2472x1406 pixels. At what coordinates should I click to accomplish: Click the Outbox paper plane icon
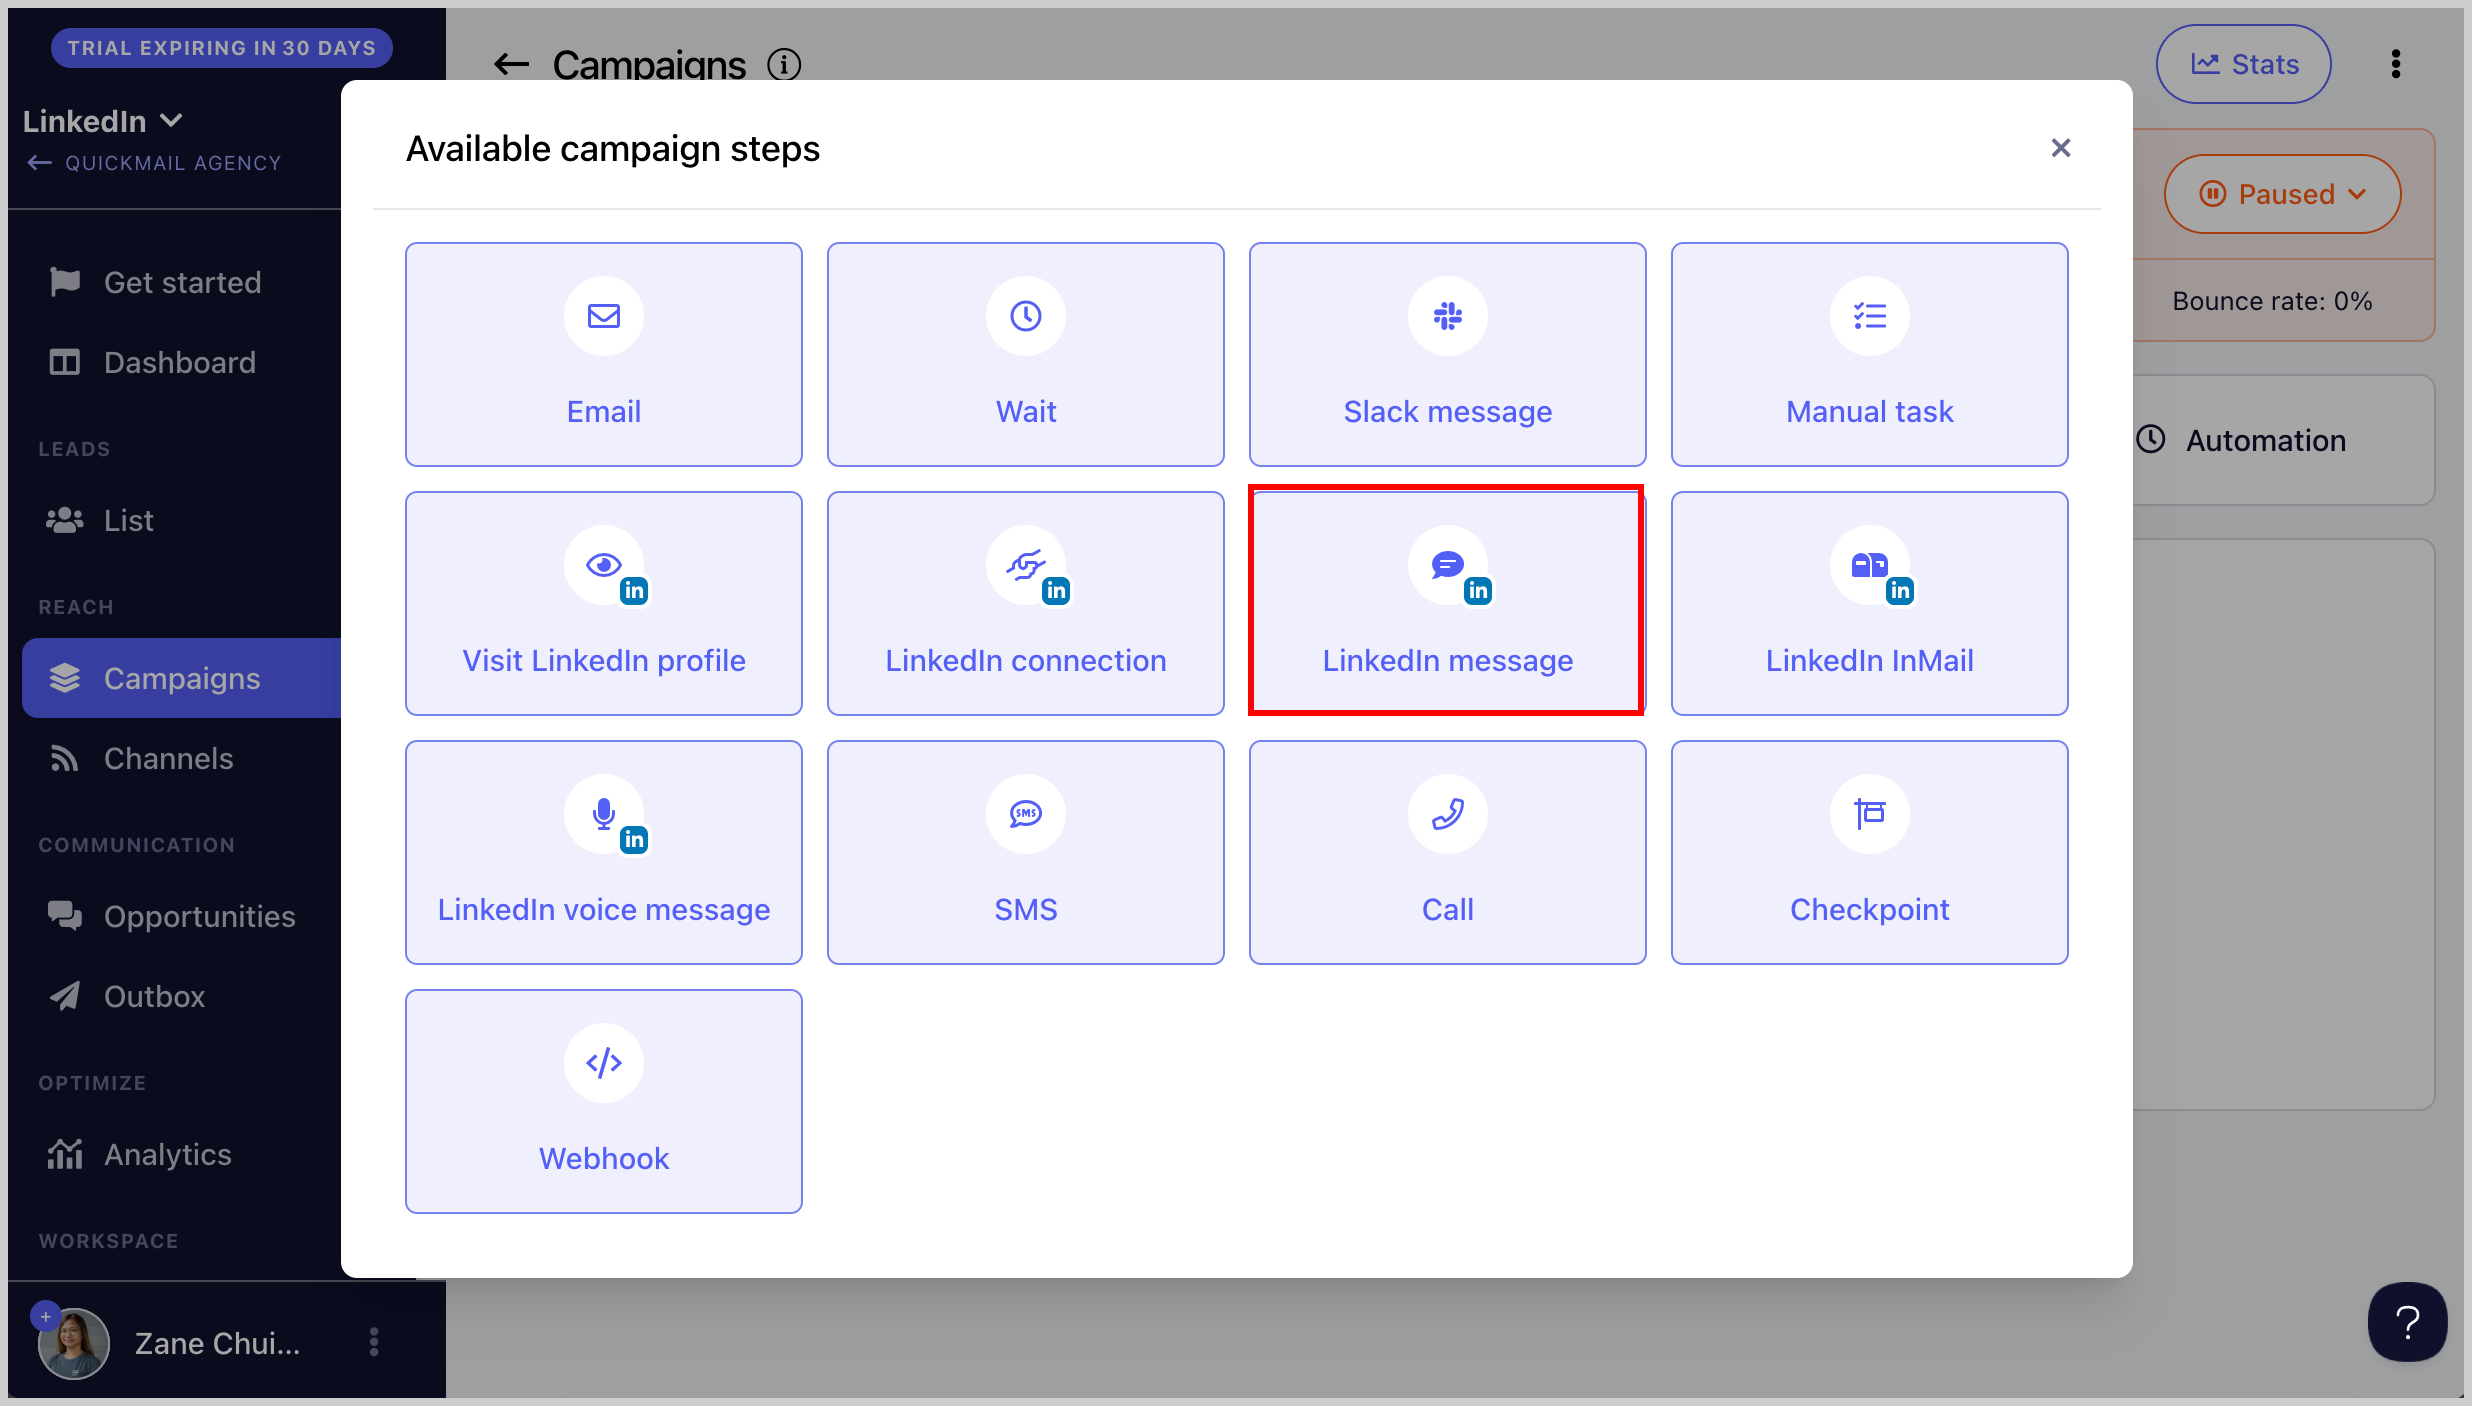(x=65, y=996)
